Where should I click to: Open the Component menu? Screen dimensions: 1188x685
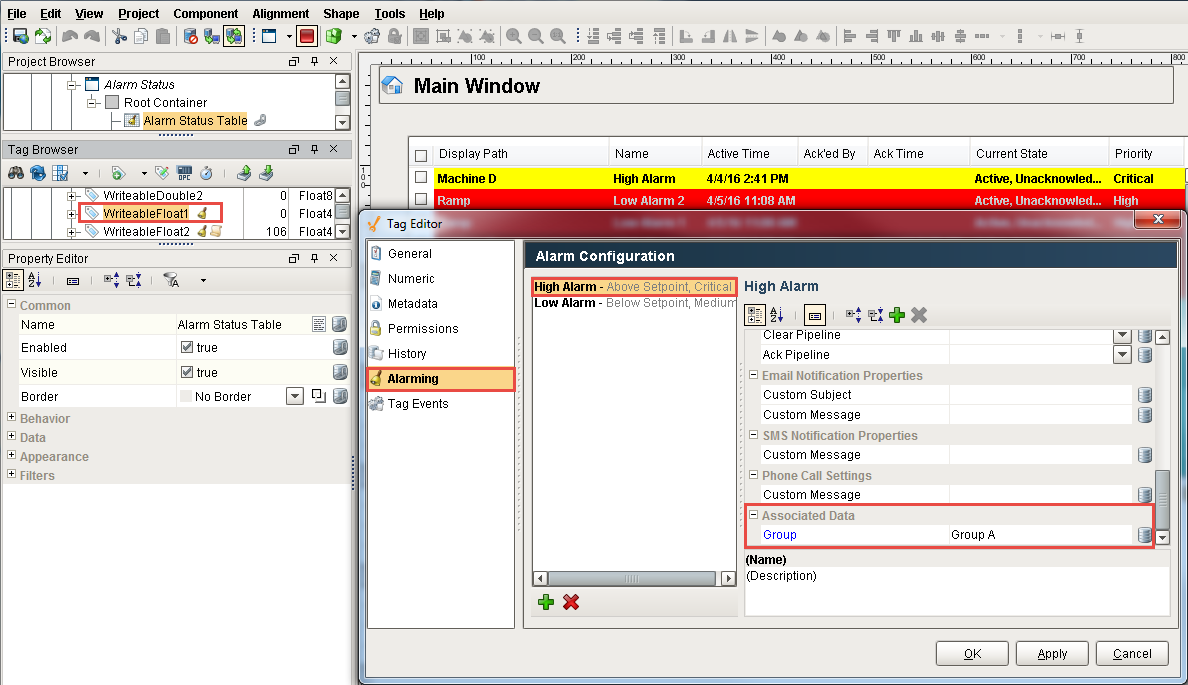[205, 14]
